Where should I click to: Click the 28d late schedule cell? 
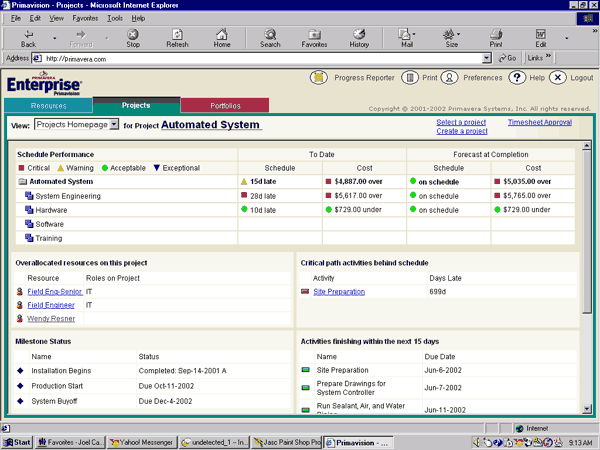[280, 196]
